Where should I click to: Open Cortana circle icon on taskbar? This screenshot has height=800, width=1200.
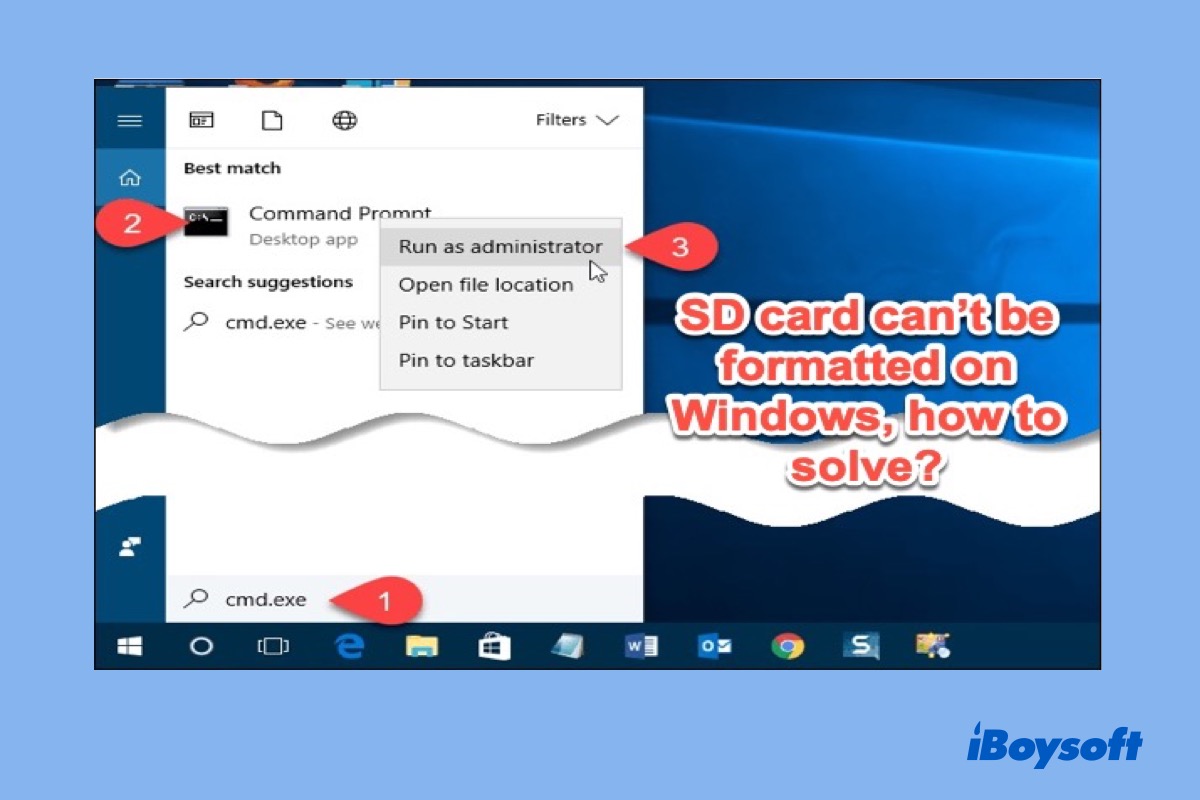201,647
